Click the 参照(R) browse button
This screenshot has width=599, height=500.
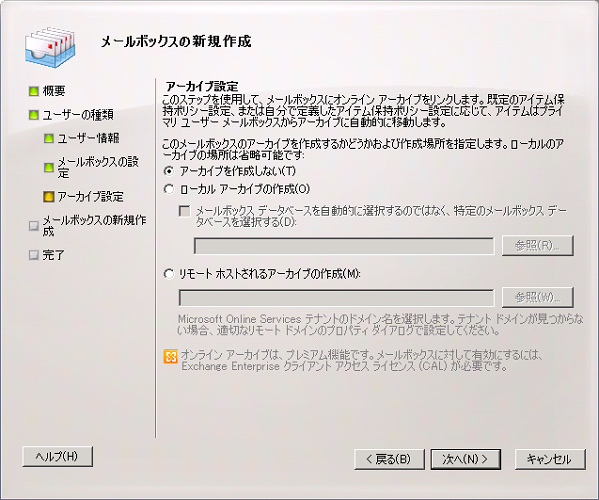(x=537, y=245)
